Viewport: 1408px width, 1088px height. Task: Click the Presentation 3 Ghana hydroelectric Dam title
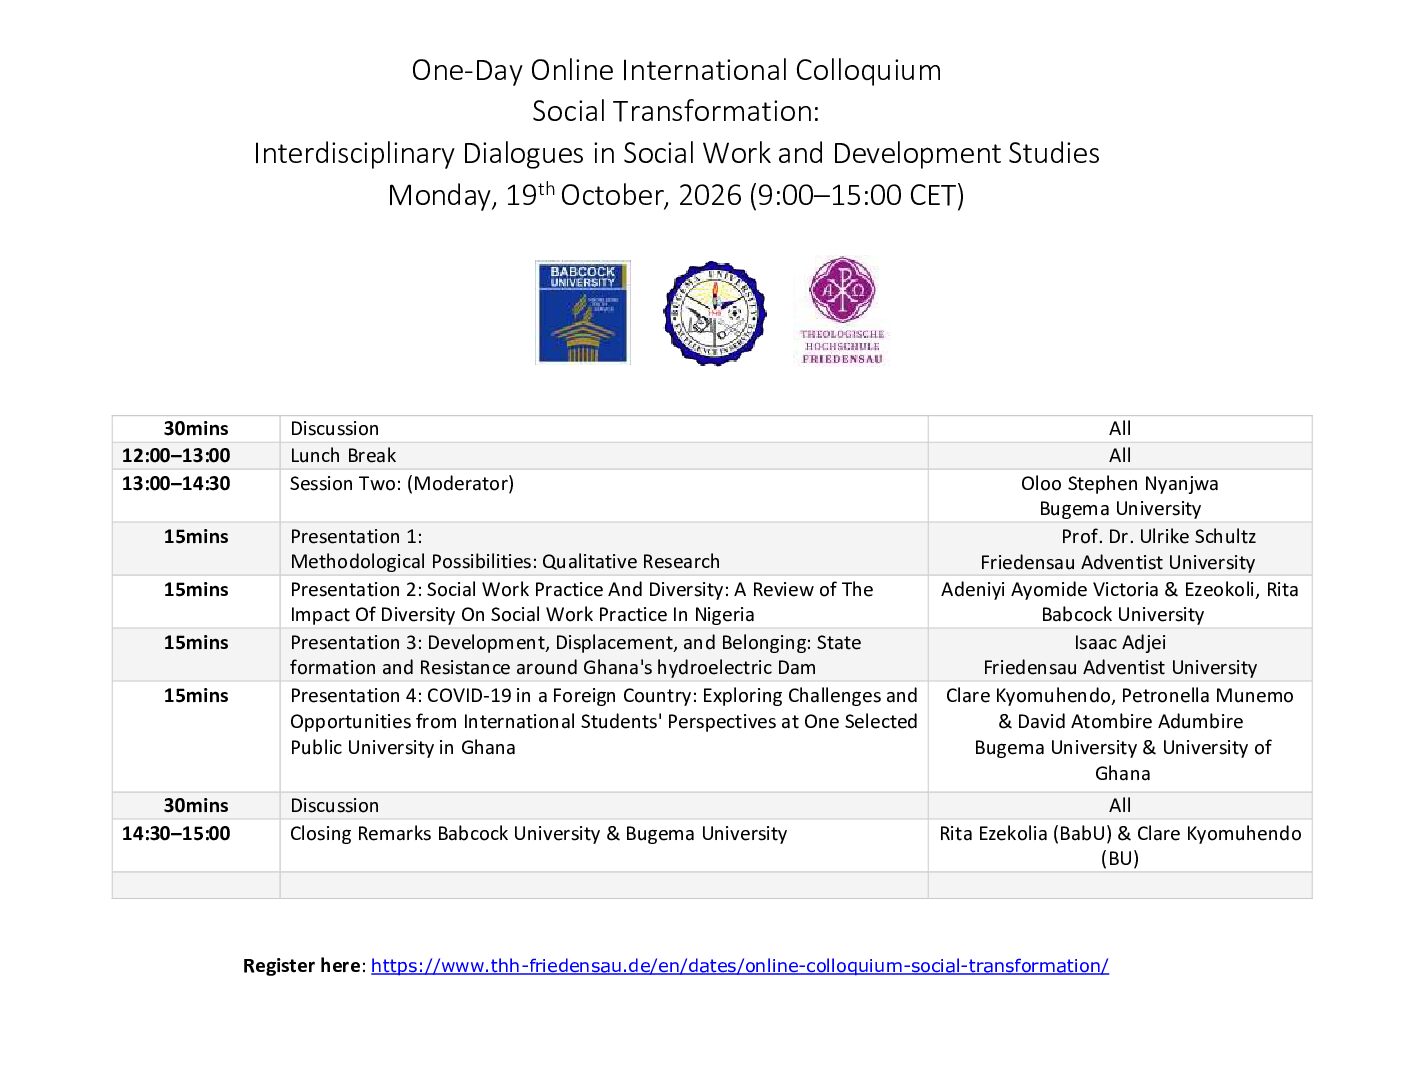(576, 655)
